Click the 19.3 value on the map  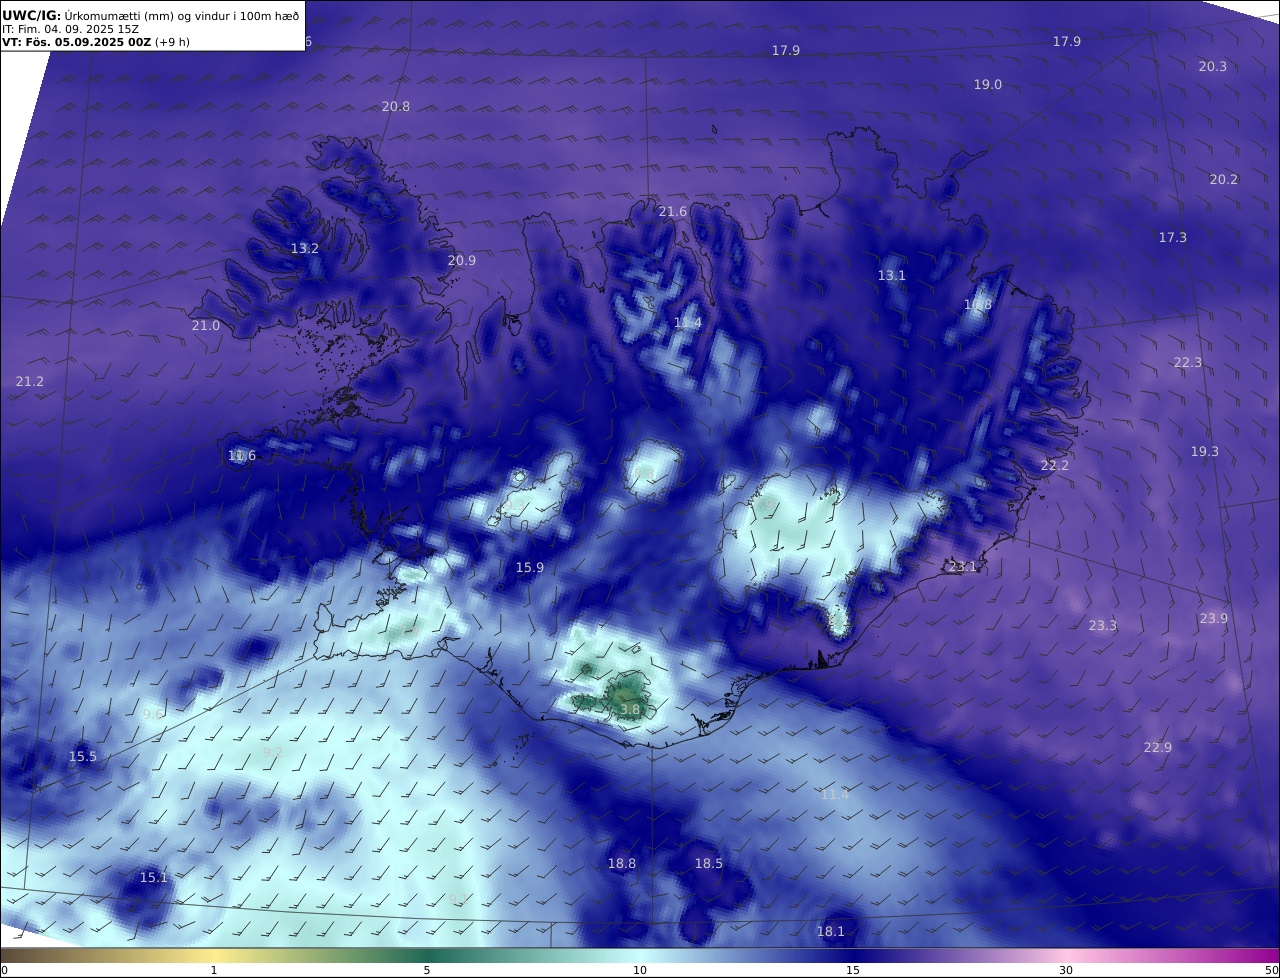[1205, 451]
